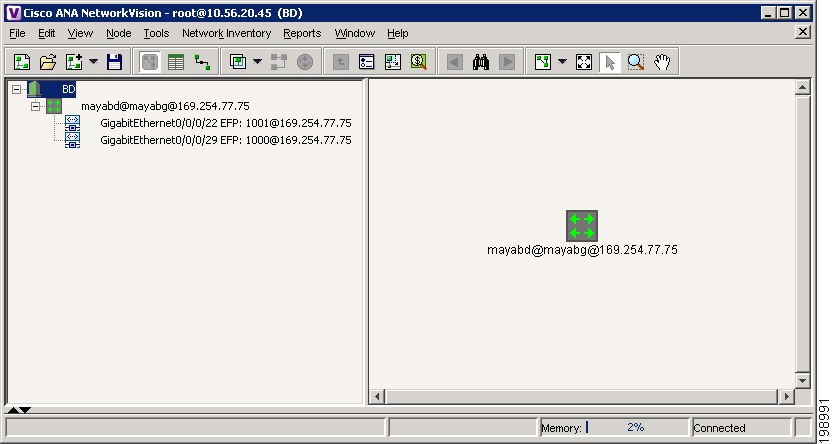Click the map horizontal scrollbar left arrow

point(378,396)
